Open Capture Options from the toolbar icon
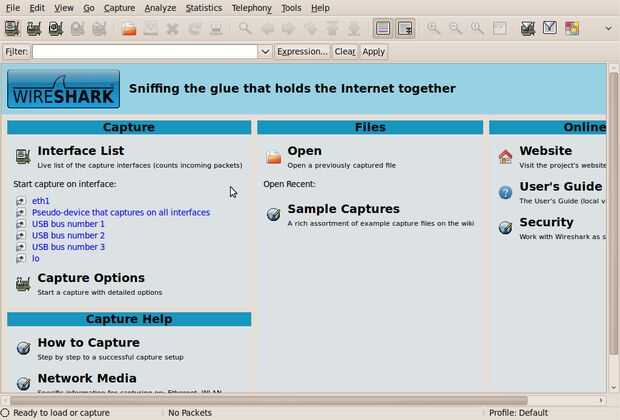 tap(34, 28)
